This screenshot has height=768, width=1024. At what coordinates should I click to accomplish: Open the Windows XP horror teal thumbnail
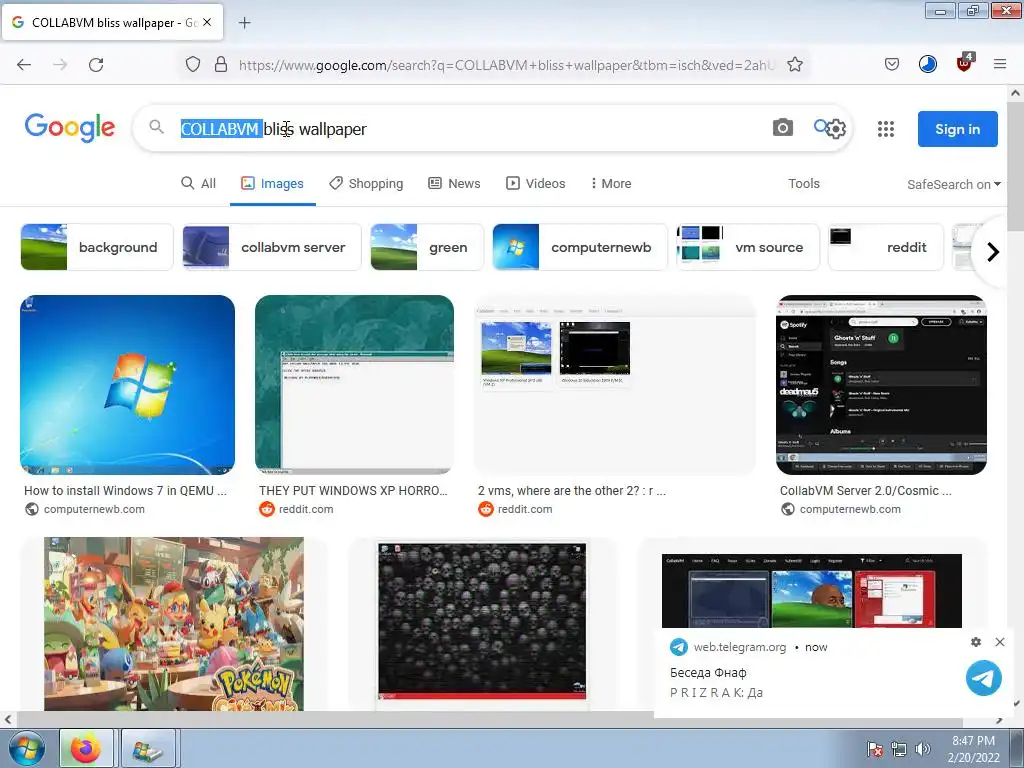click(355, 385)
